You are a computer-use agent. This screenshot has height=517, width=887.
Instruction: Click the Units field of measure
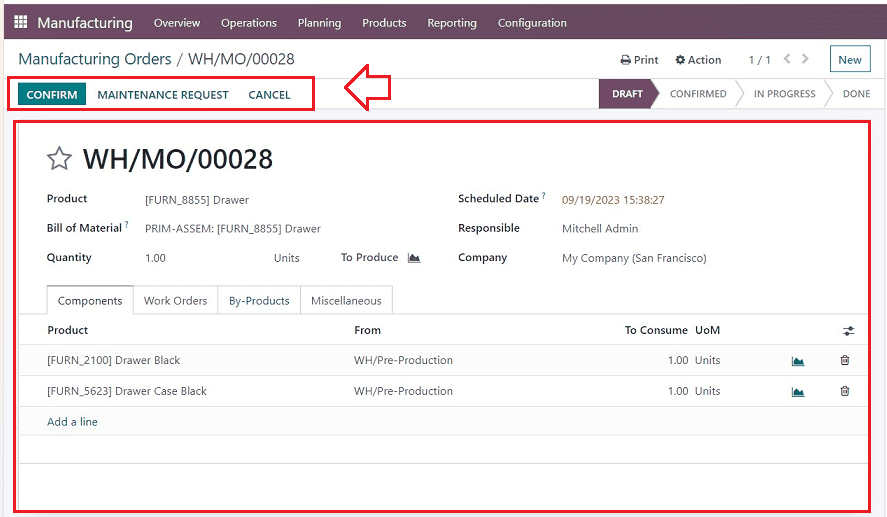pyautogui.click(x=287, y=258)
